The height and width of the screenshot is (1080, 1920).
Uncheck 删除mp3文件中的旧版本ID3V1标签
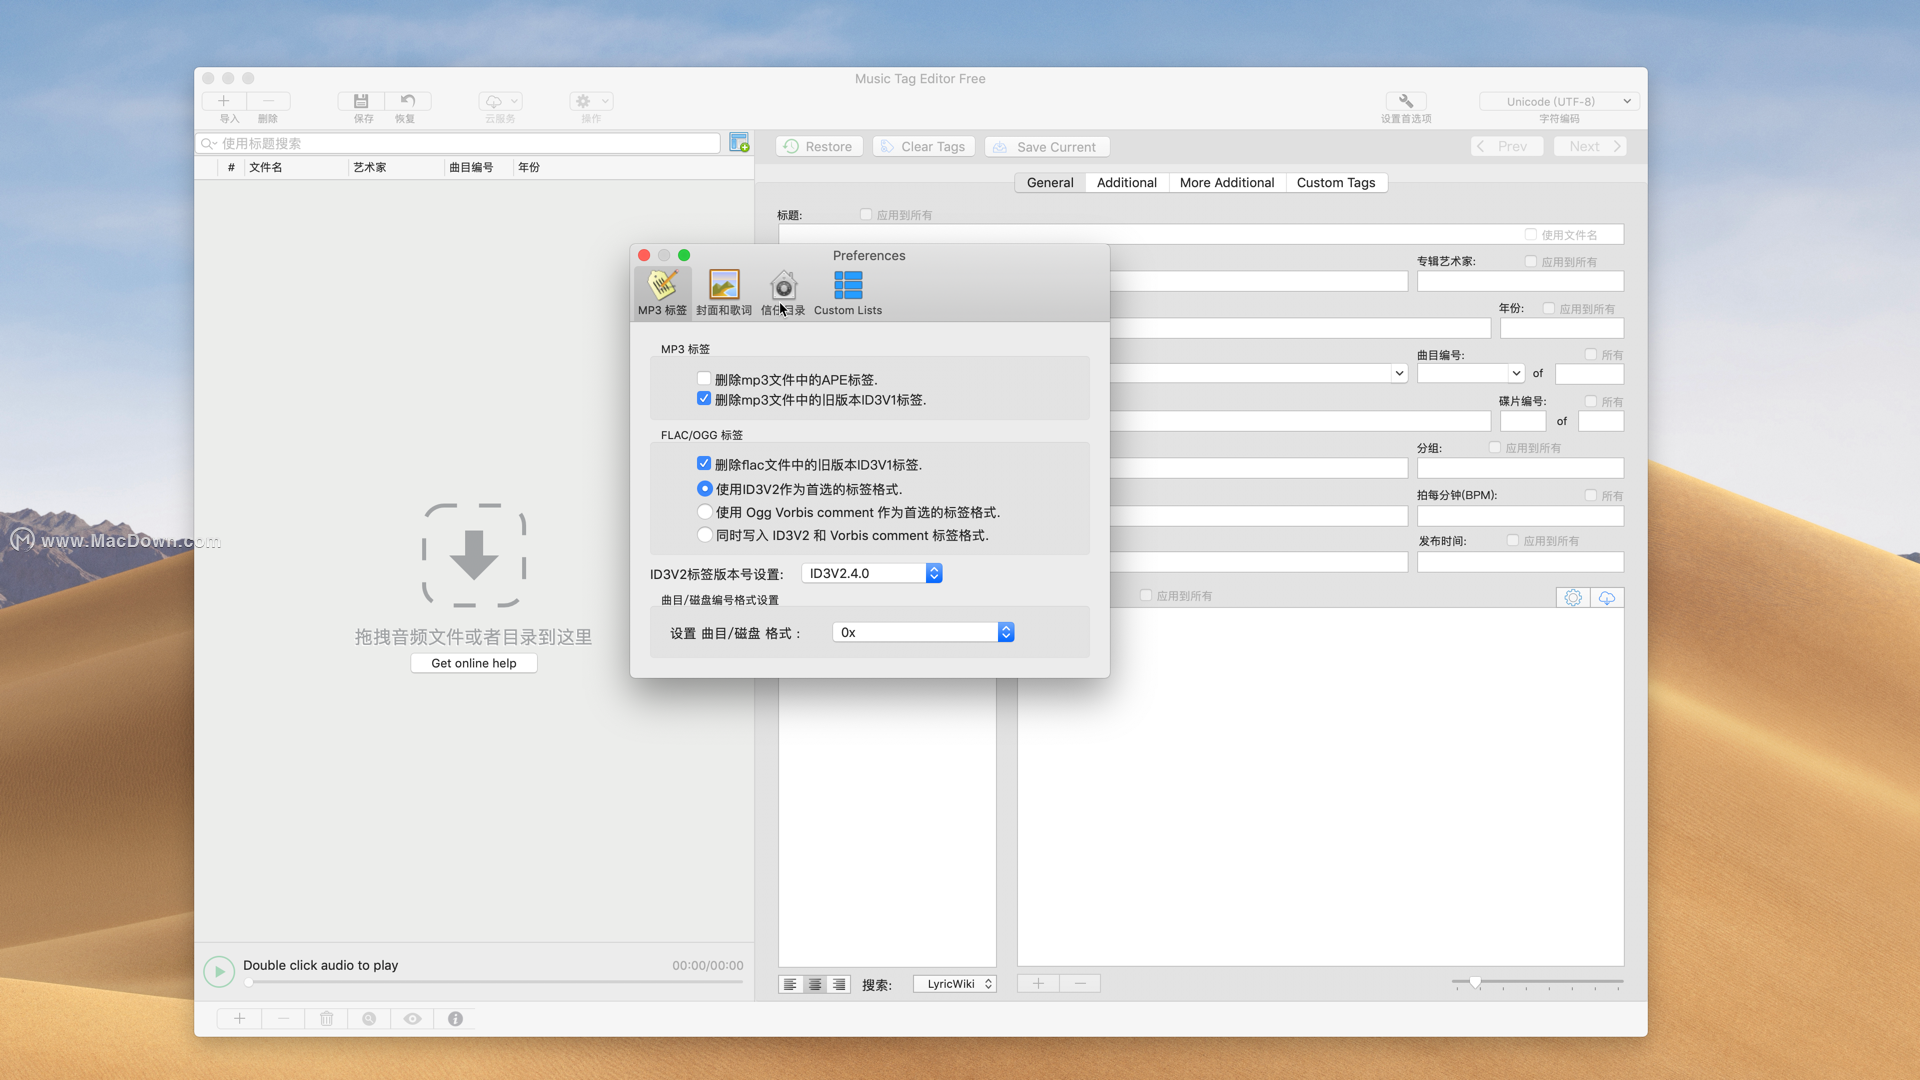pos(704,398)
